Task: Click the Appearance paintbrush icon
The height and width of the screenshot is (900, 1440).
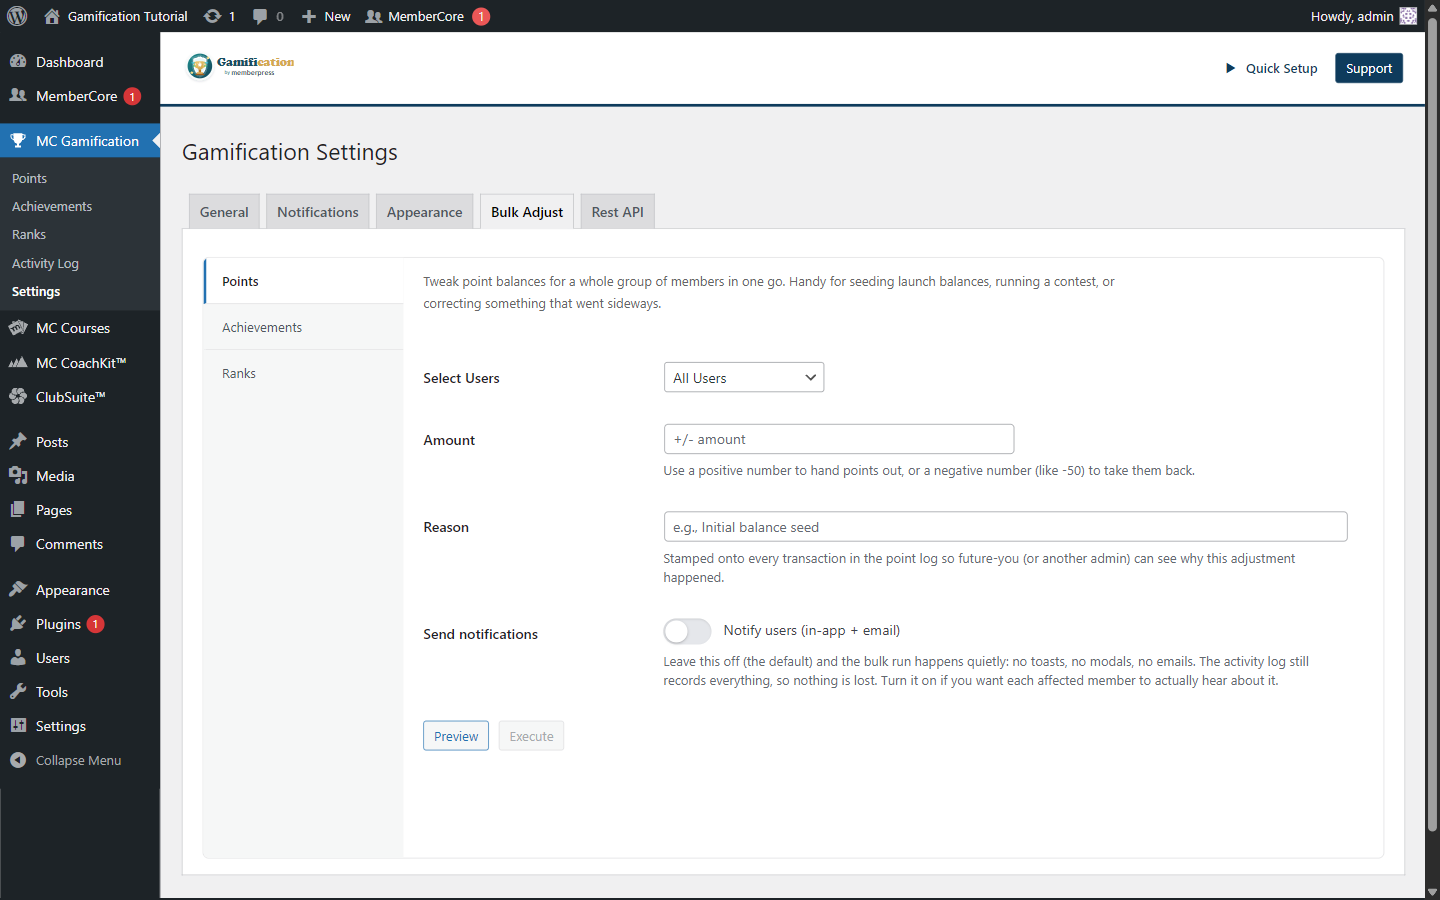Action: pyautogui.click(x=18, y=589)
